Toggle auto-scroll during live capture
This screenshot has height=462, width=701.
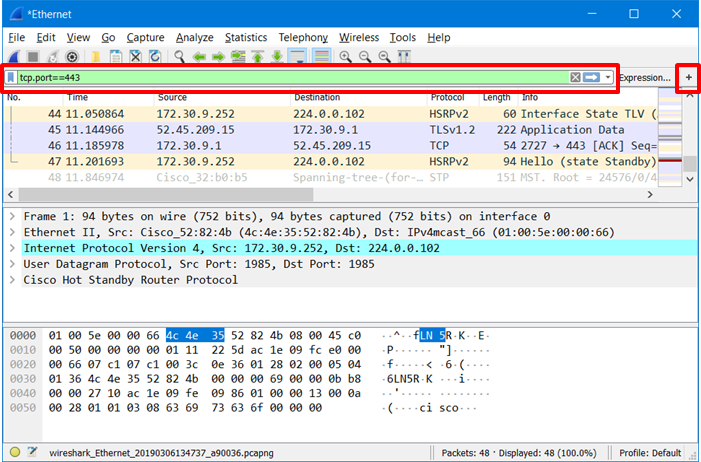(297, 57)
